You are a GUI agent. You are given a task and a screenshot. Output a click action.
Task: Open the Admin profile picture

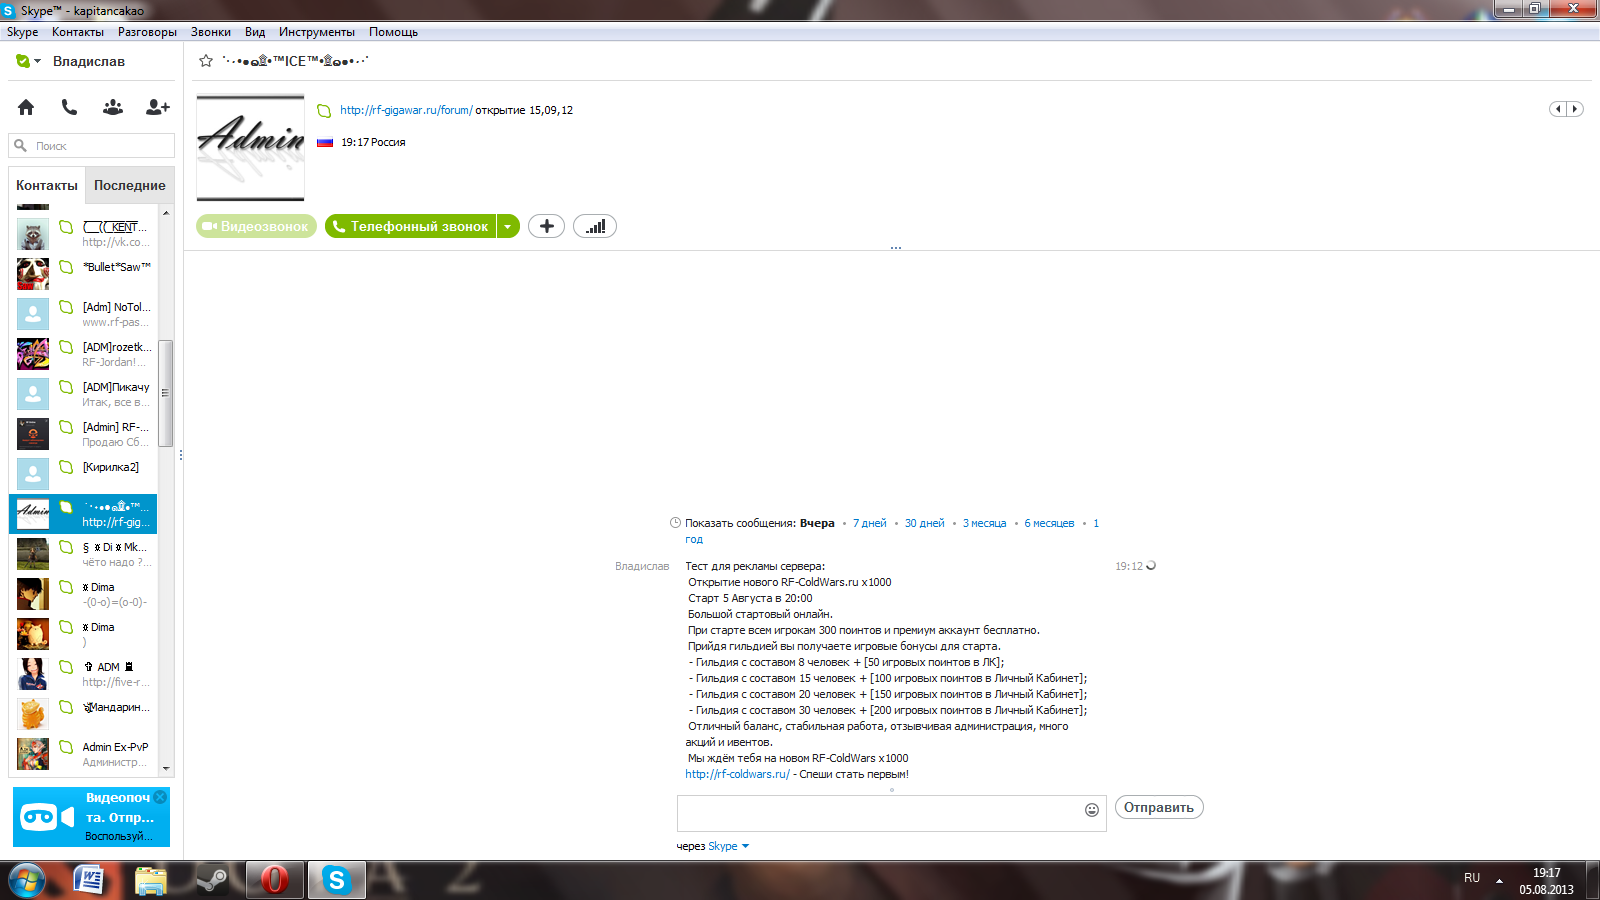click(250, 148)
